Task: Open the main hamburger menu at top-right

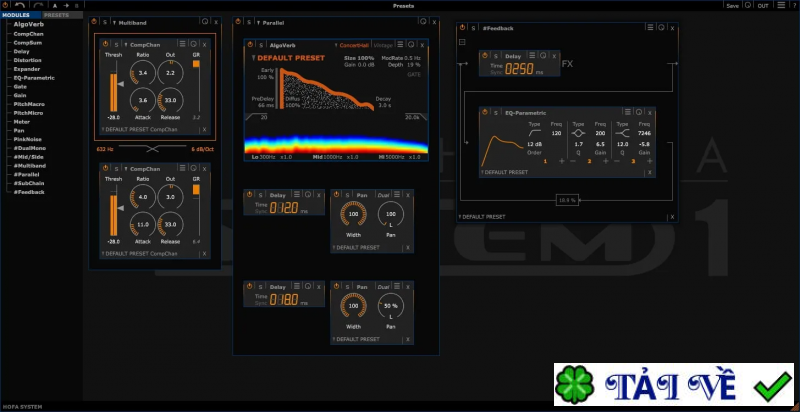Action: 781,5
